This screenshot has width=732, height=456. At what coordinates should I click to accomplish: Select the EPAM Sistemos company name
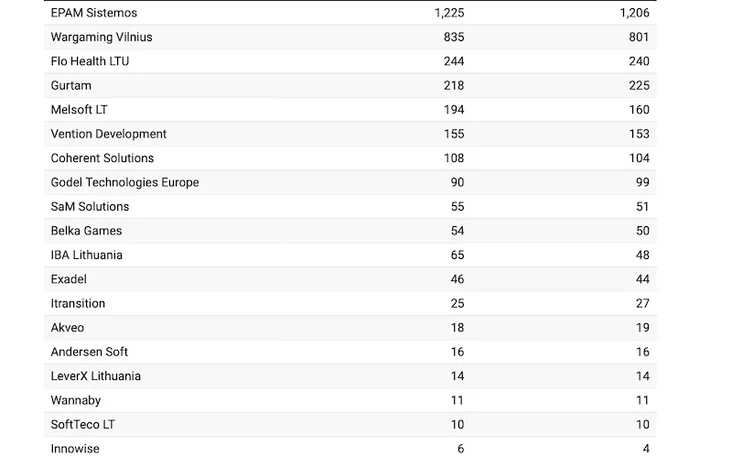tap(94, 13)
